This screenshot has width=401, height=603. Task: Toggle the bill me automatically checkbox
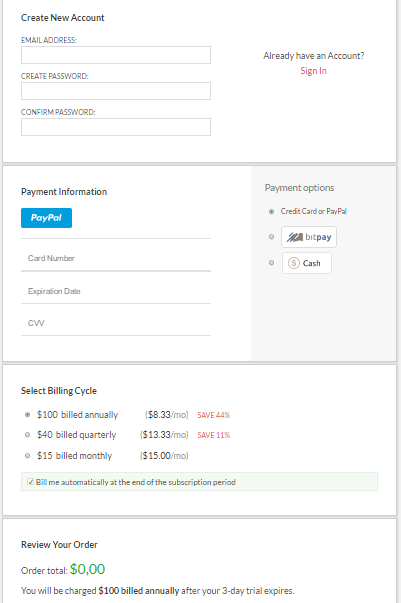pyautogui.click(x=31, y=482)
